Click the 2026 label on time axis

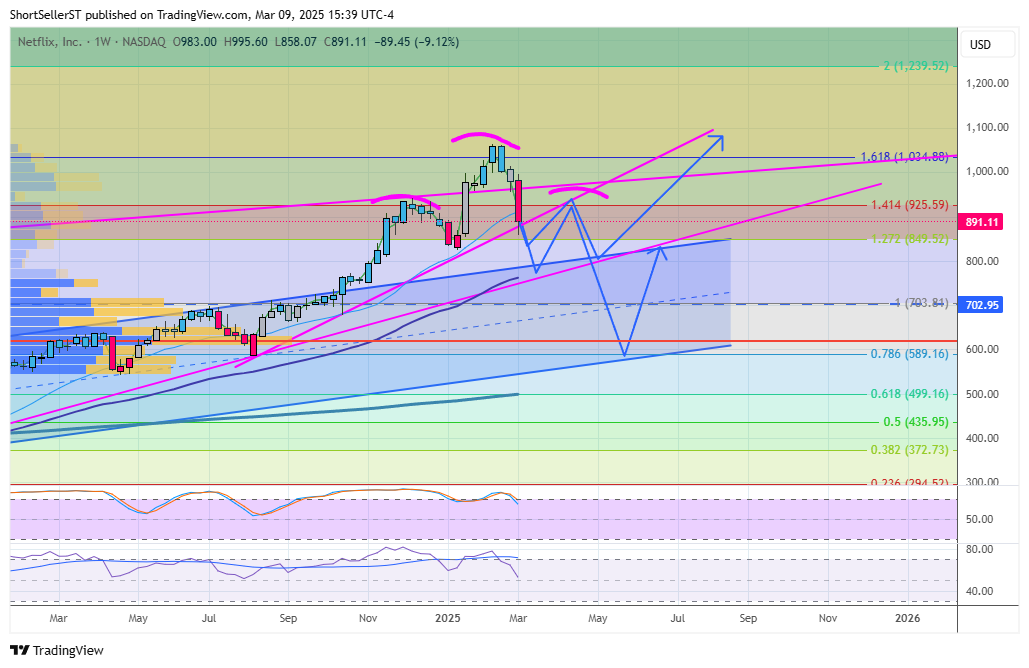pyautogui.click(x=908, y=618)
